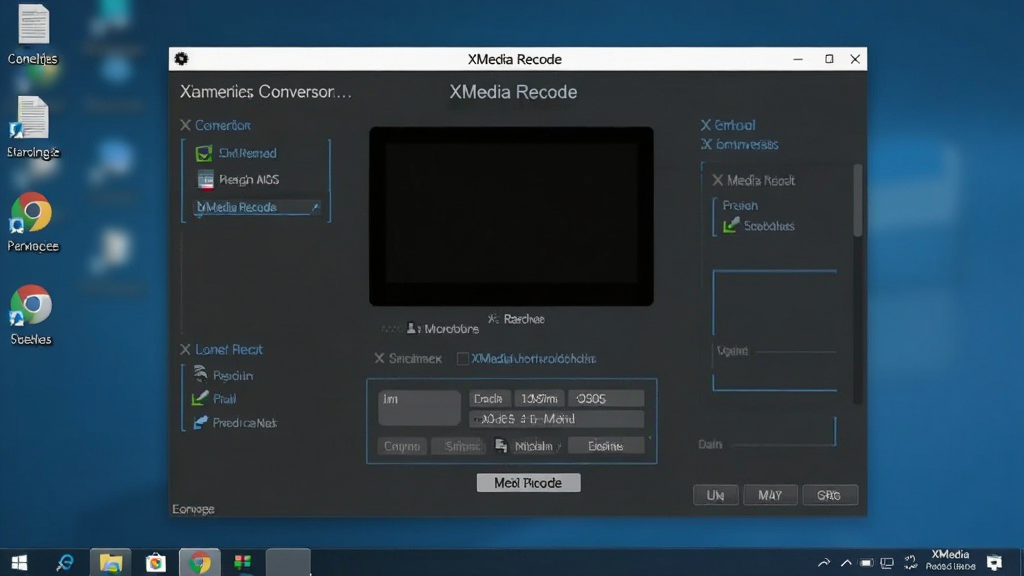The width and height of the screenshot is (1024, 576).
Task: Click the Coypno button
Action: [402, 446]
